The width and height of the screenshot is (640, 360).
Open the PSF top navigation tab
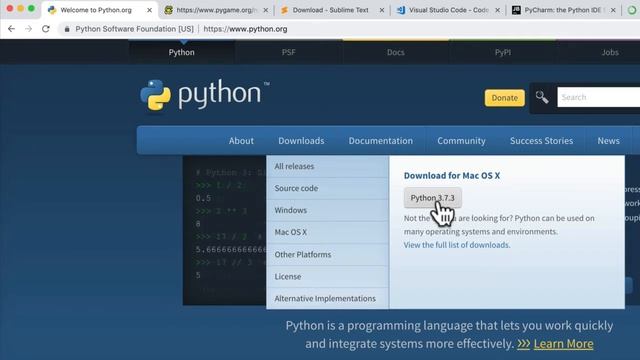click(x=289, y=52)
